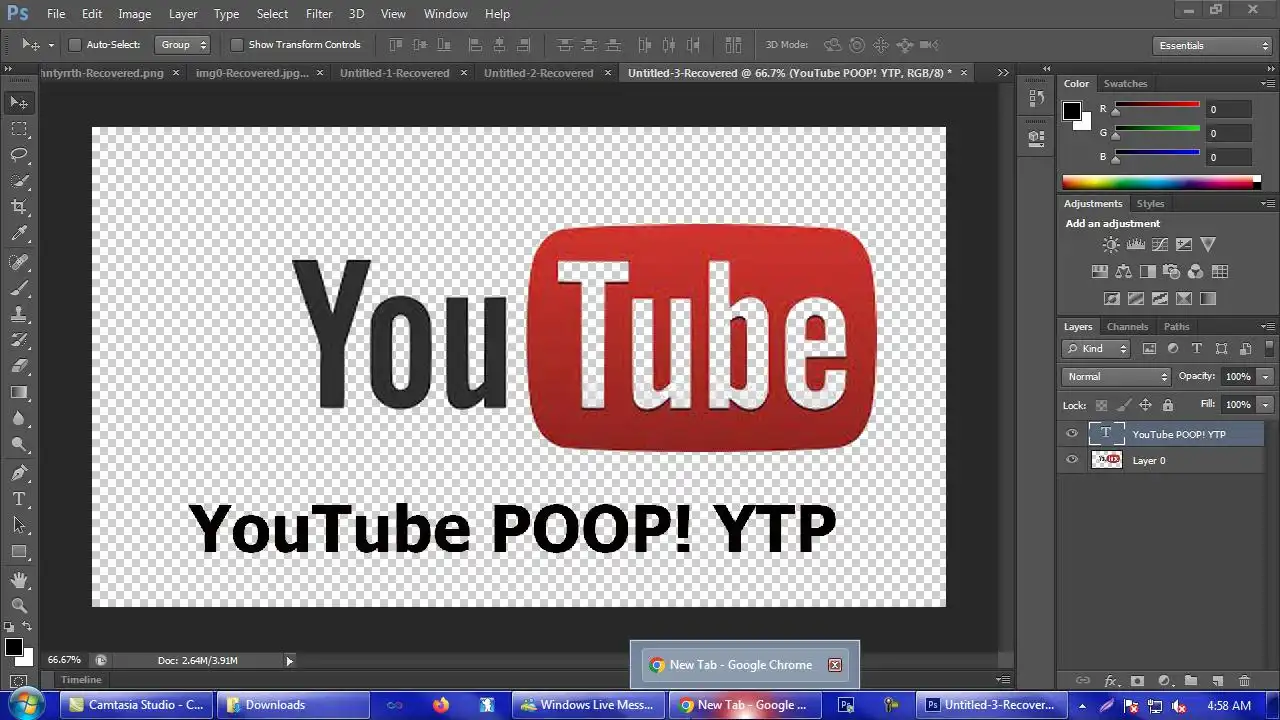Screen dimensions: 1280x720
Task: Select the Path Selection tool
Action: coord(19,525)
